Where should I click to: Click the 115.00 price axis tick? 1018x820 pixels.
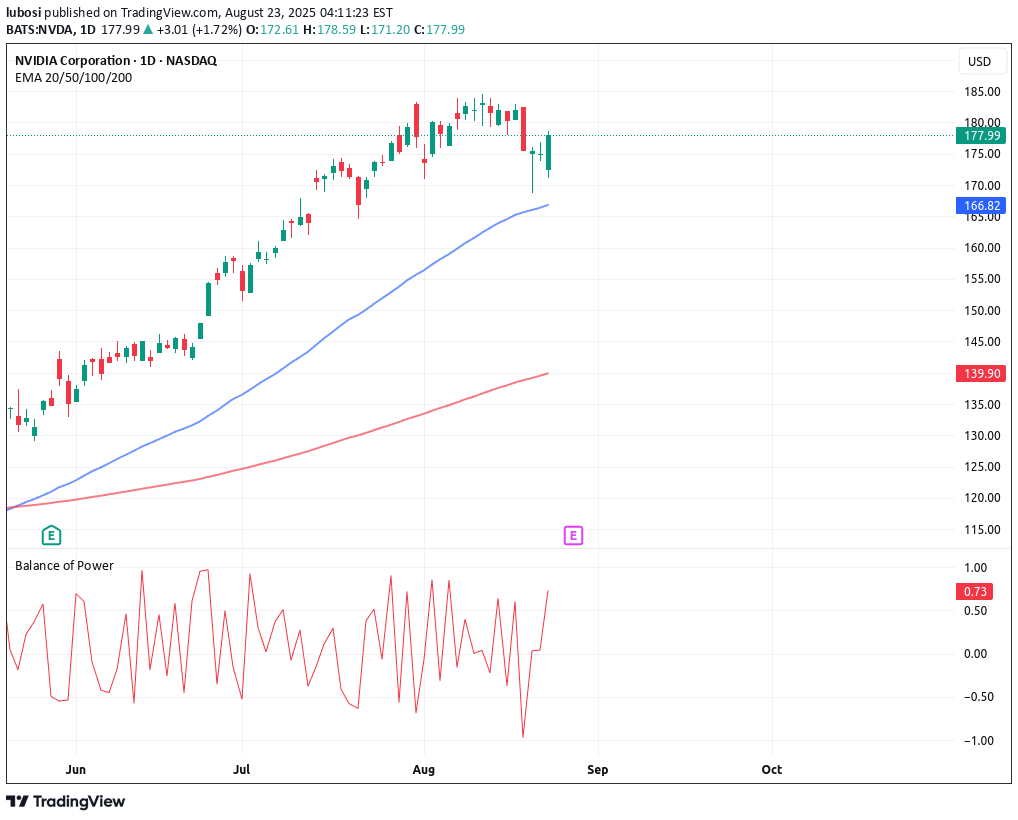point(982,530)
